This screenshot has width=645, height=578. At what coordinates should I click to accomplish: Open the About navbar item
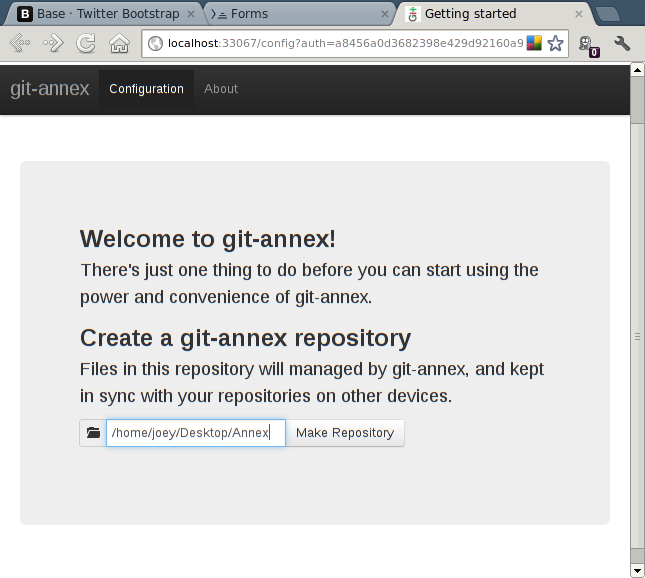tap(221, 89)
